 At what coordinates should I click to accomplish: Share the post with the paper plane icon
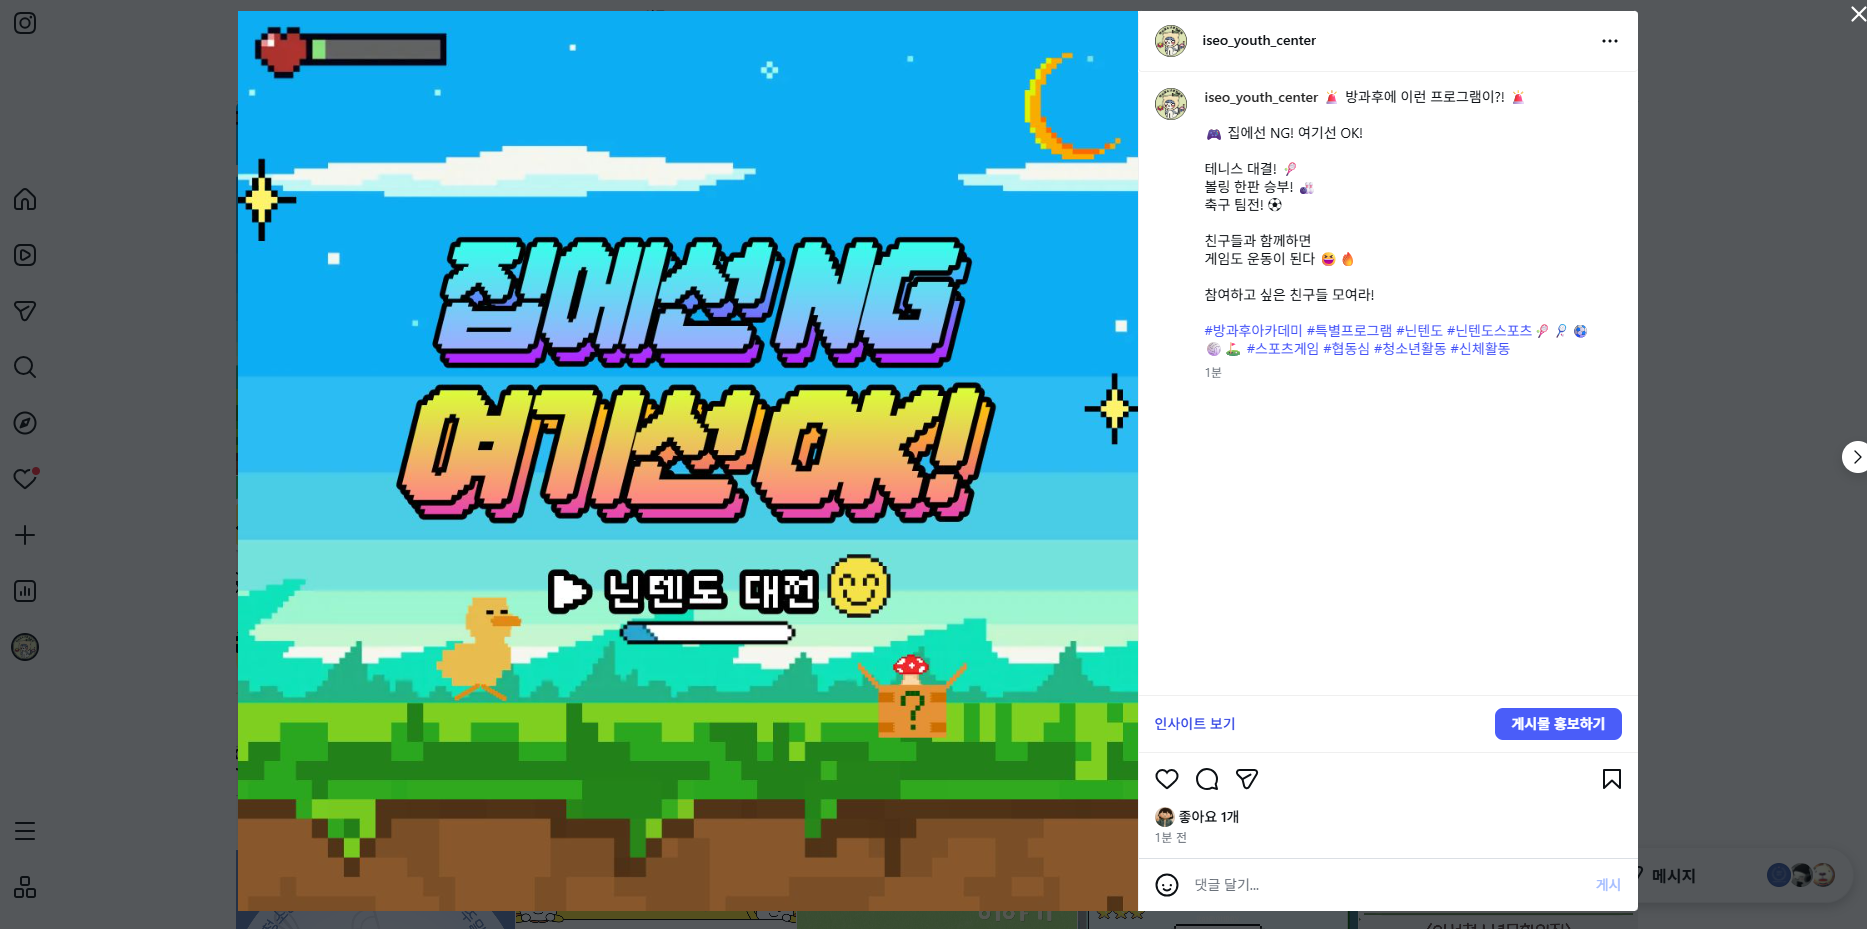coord(1247,778)
